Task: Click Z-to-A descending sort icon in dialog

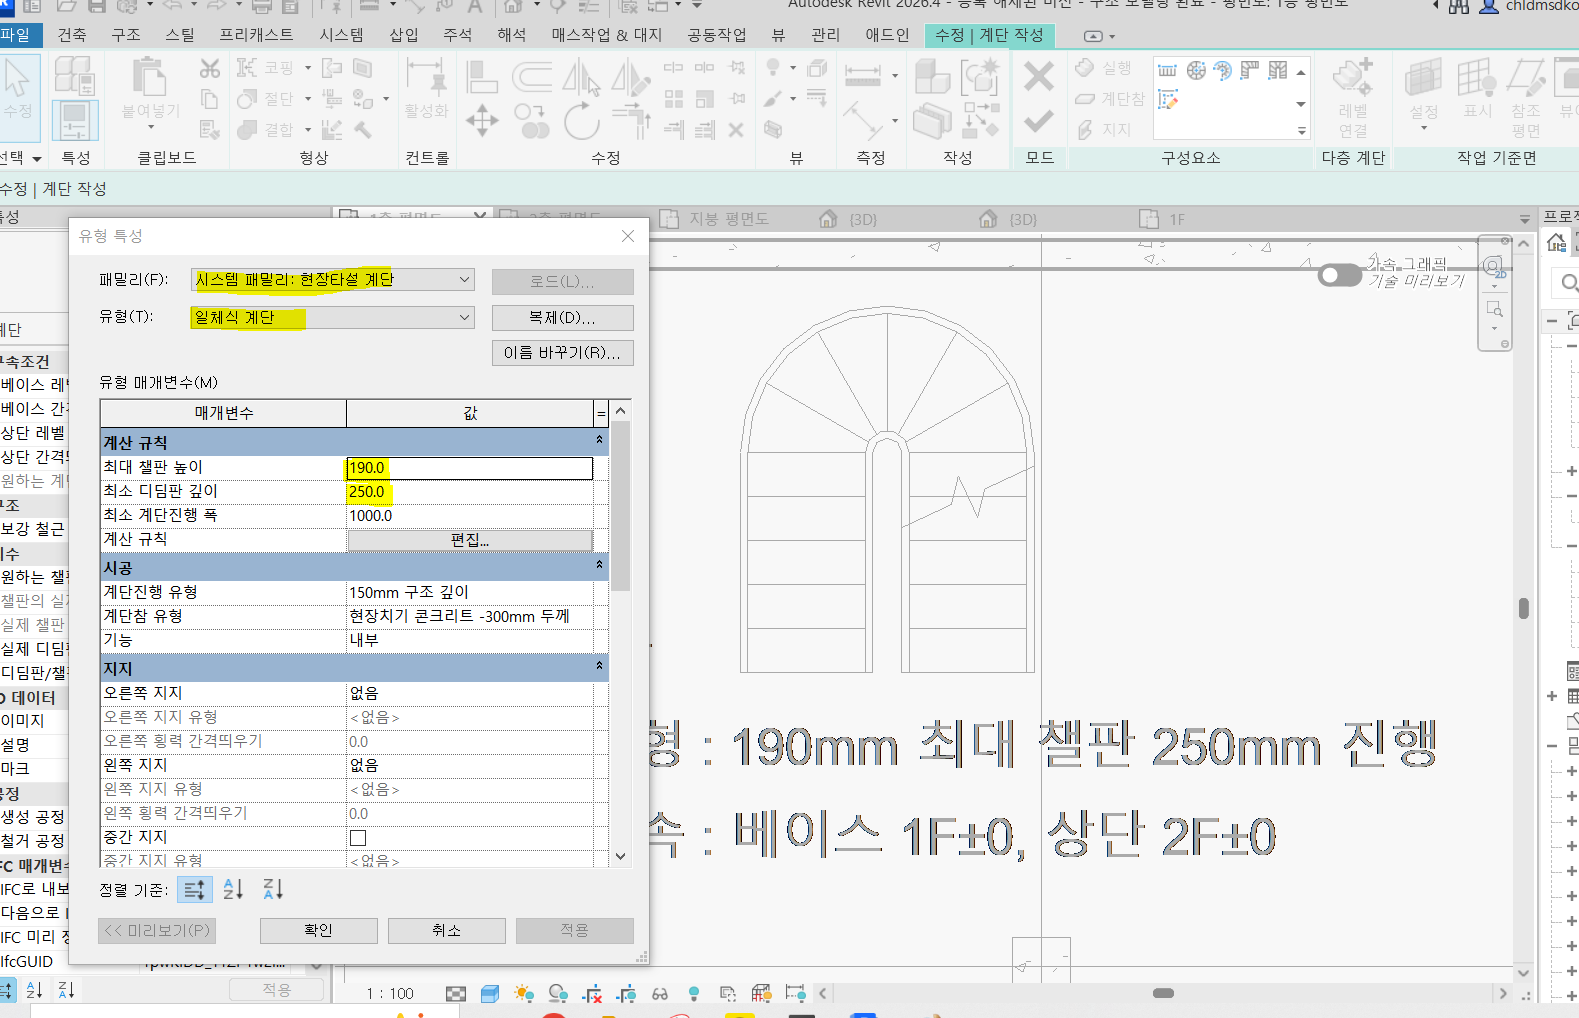Action: coord(272,889)
